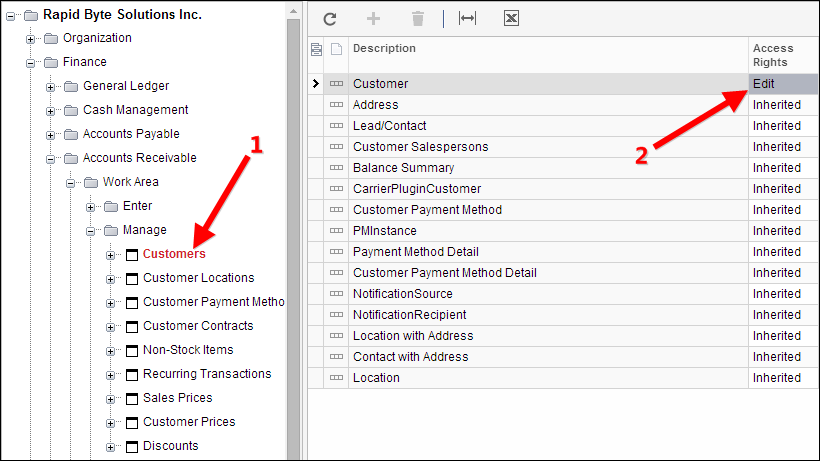The height and width of the screenshot is (461, 820).
Task: Select the Customer description cell
Action: [x=549, y=84]
